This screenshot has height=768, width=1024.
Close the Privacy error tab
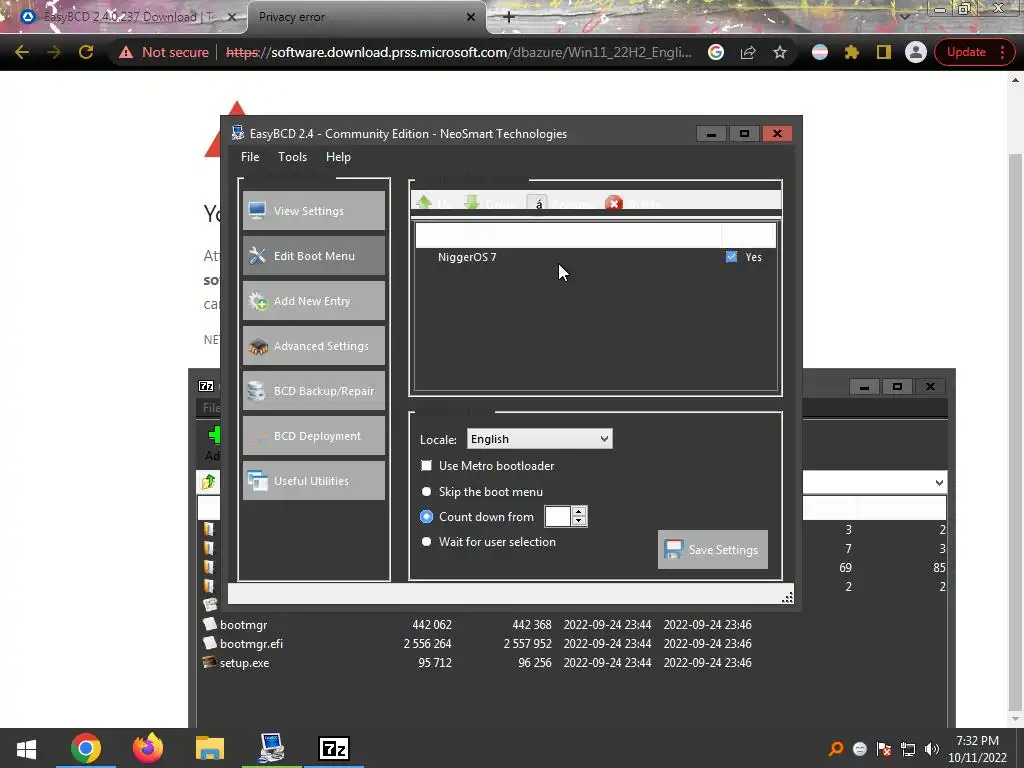471,17
